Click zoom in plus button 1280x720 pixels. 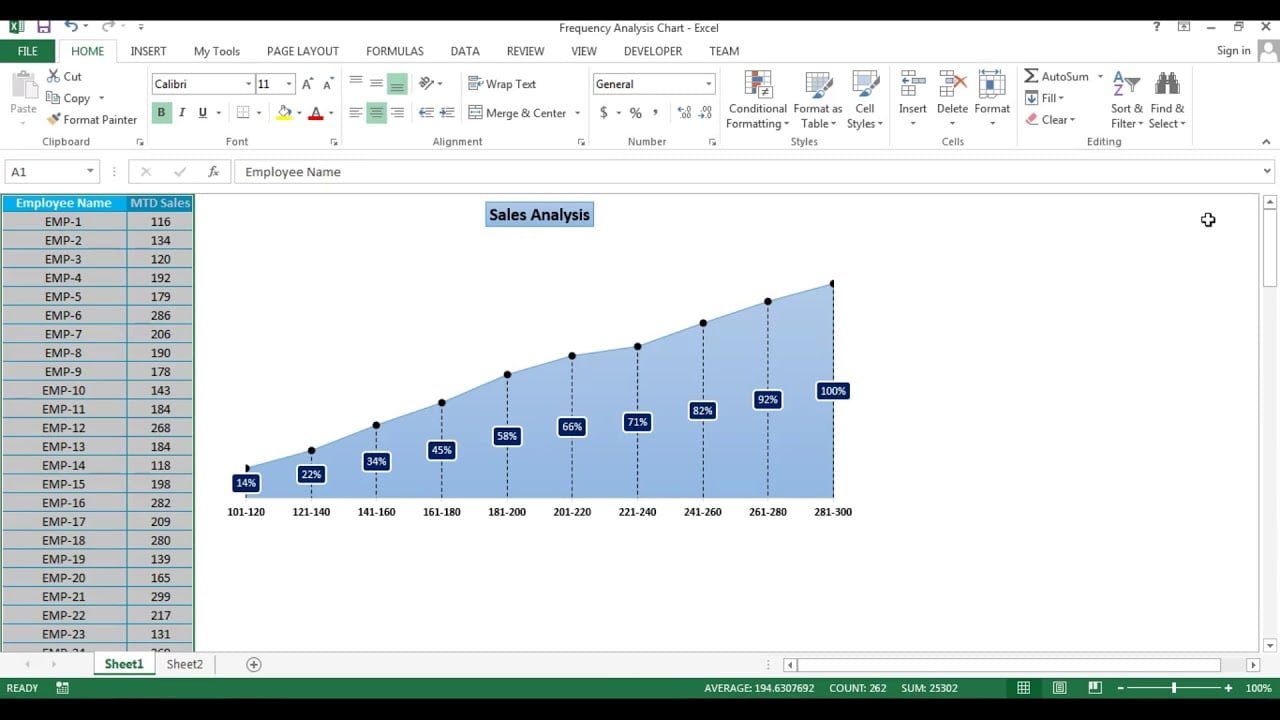click(x=1229, y=688)
